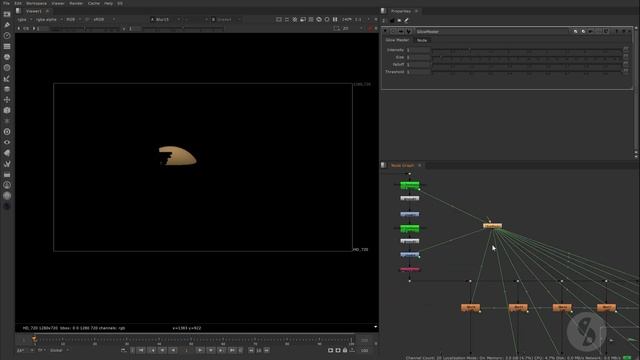Open Properties pane content menu icon

click(x=383, y=11)
